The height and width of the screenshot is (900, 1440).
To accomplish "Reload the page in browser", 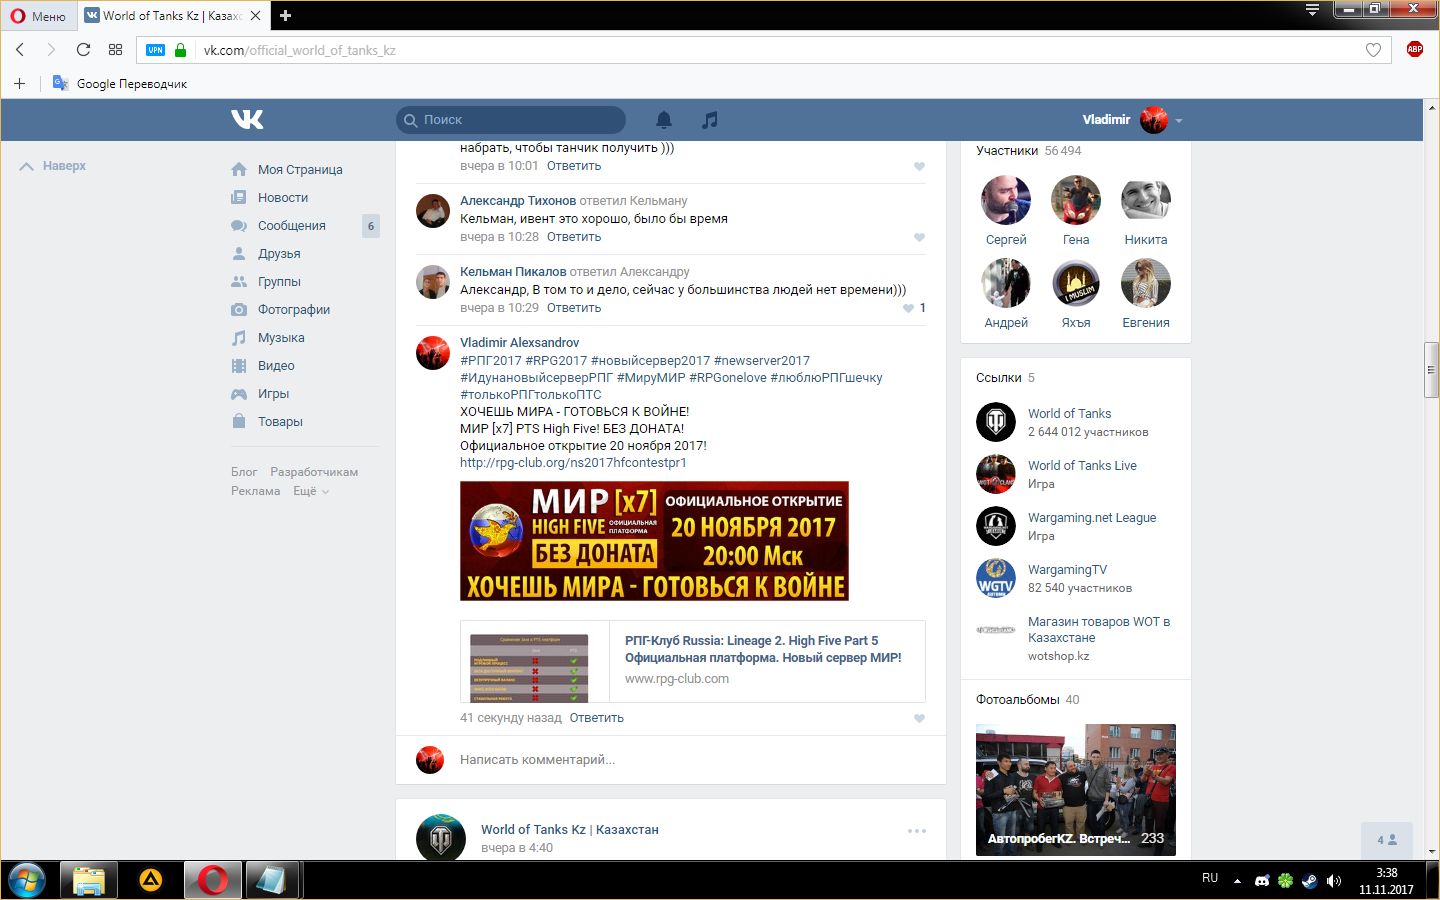I will point(83,50).
